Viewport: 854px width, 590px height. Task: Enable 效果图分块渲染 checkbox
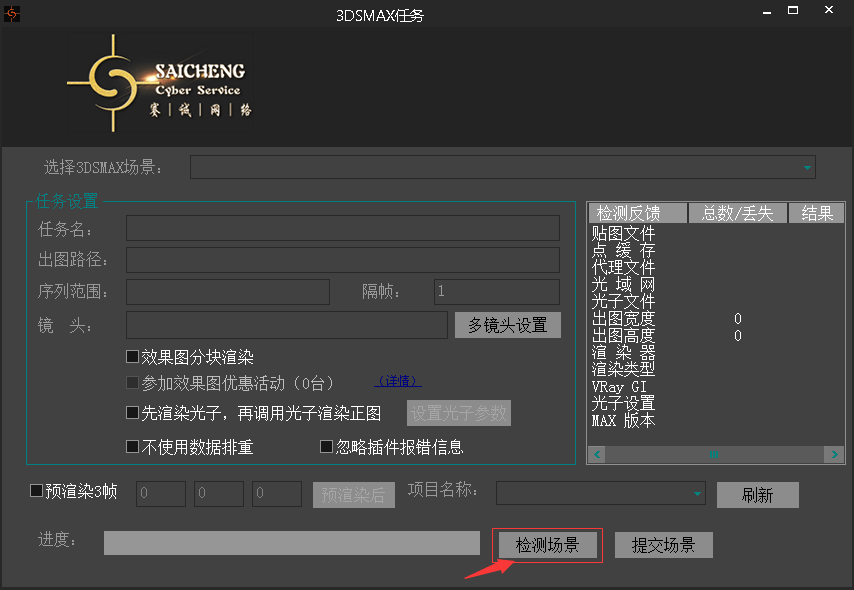point(132,357)
